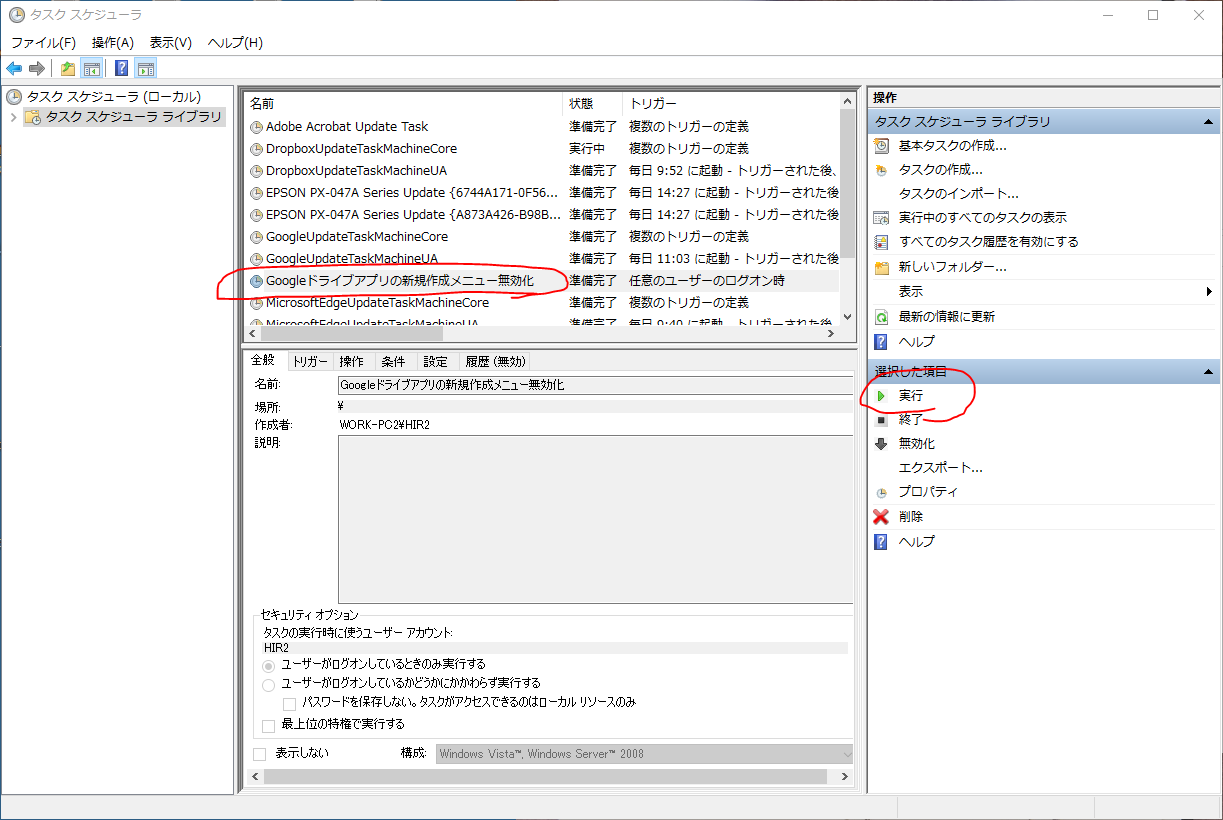Click the blue Help question-mark toolbar icon

tap(121, 68)
